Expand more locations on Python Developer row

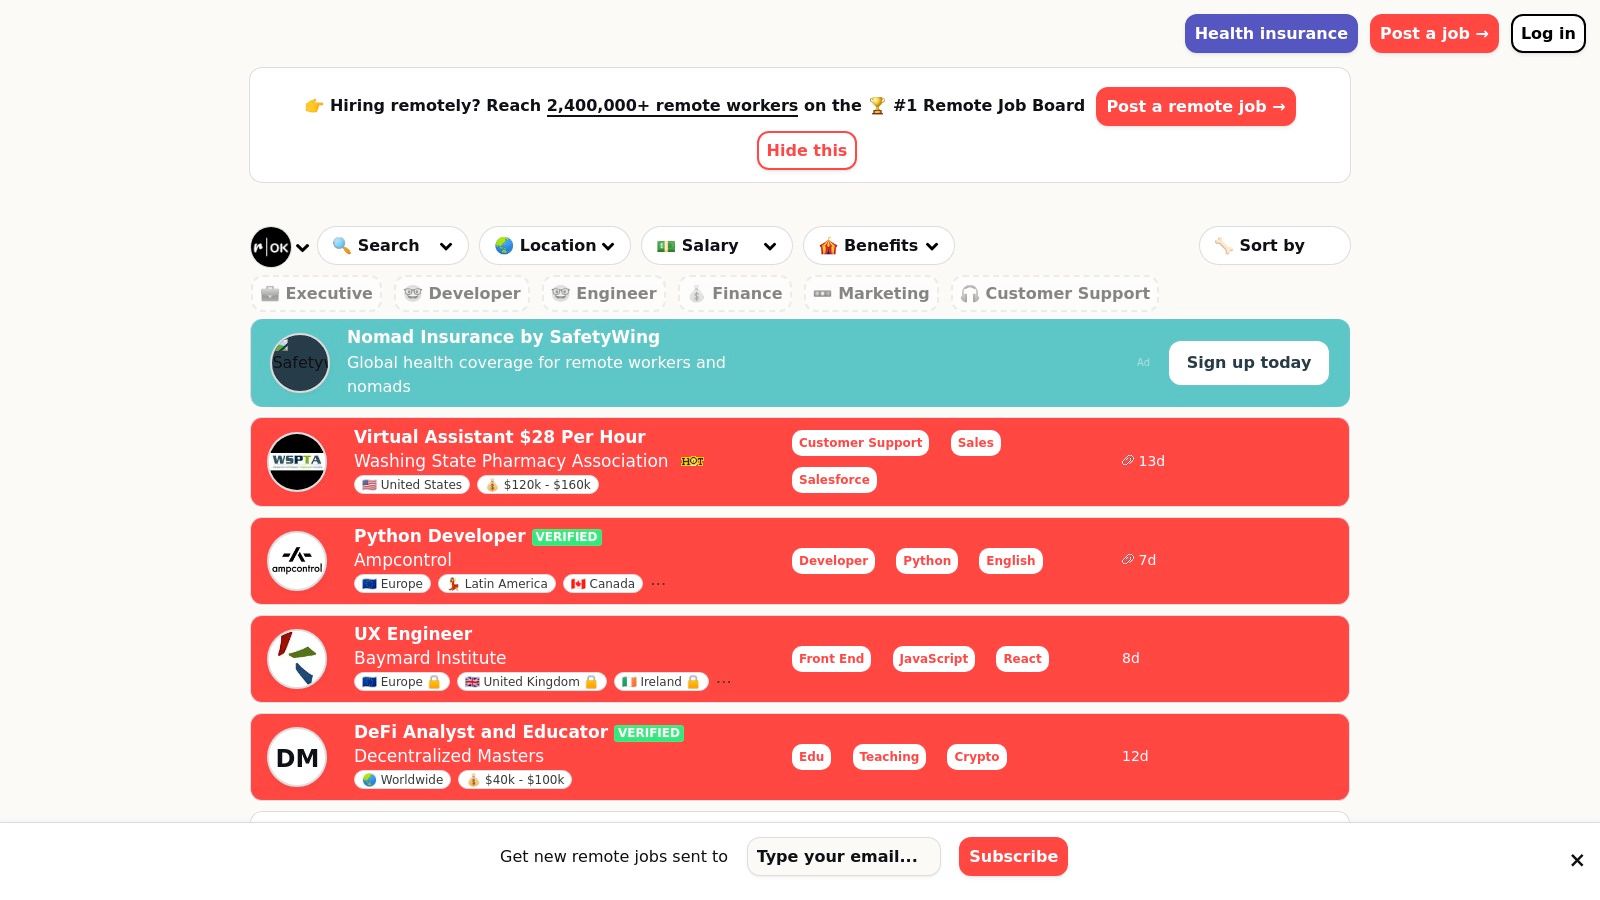click(x=658, y=584)
